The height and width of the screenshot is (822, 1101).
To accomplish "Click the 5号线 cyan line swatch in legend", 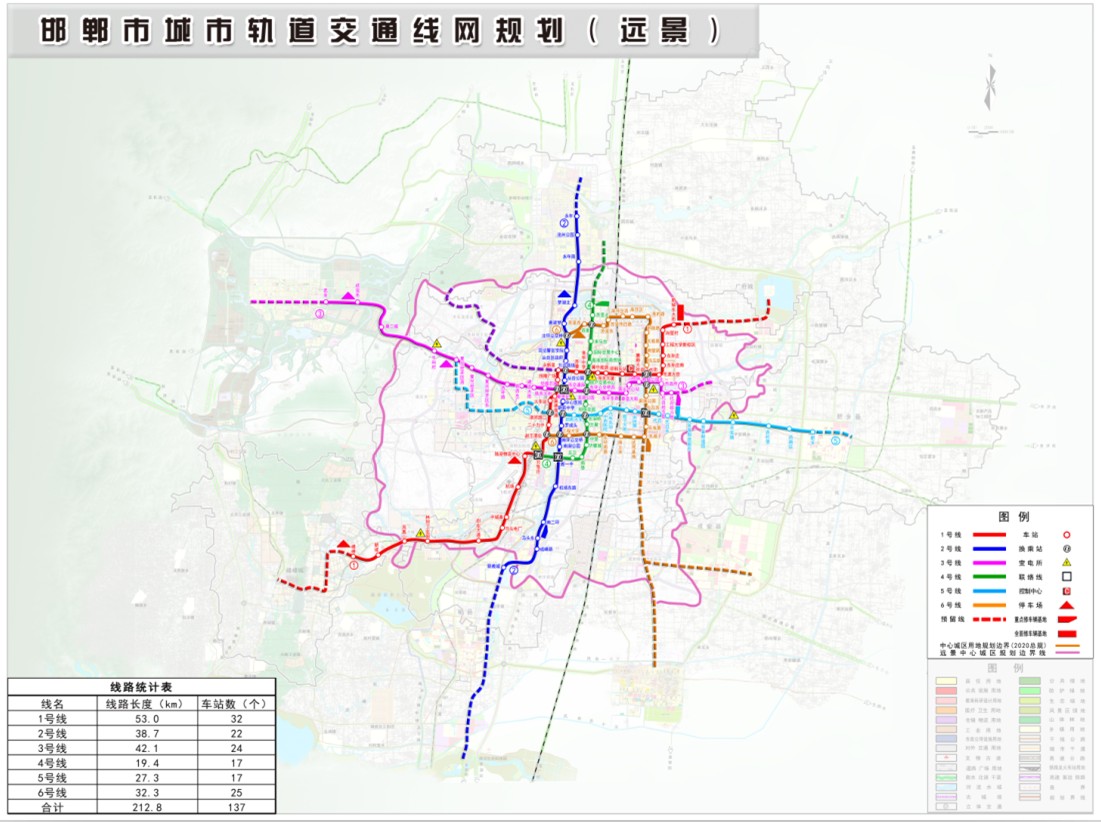I will click(988, 593).
